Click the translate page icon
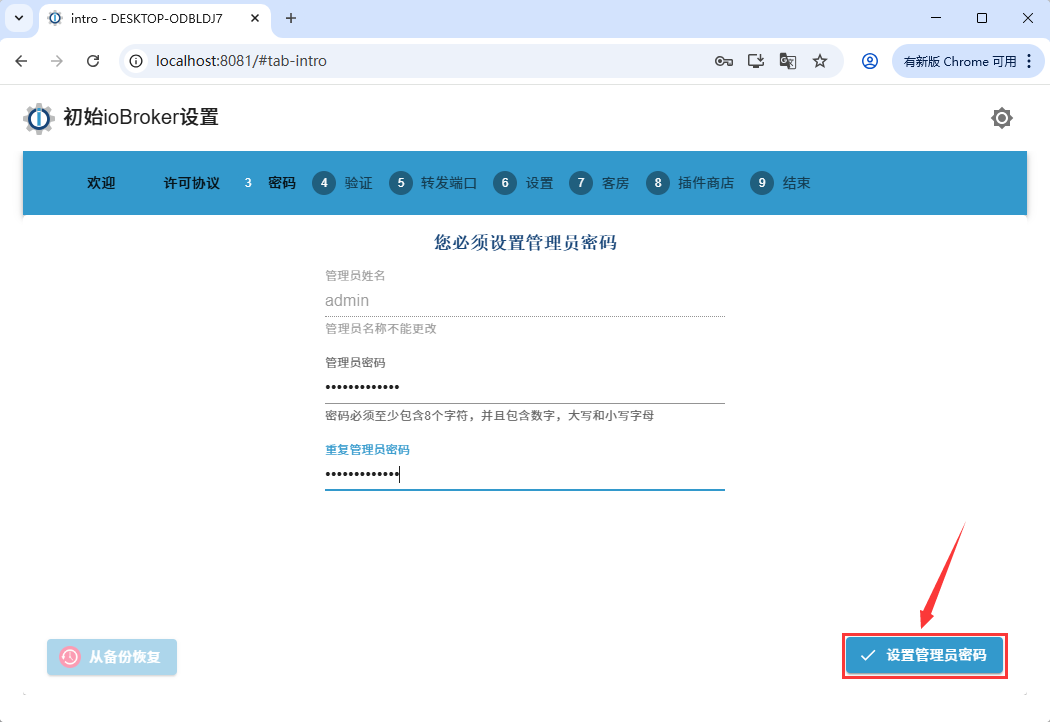The image size is (1050, 722). point(788,61)
